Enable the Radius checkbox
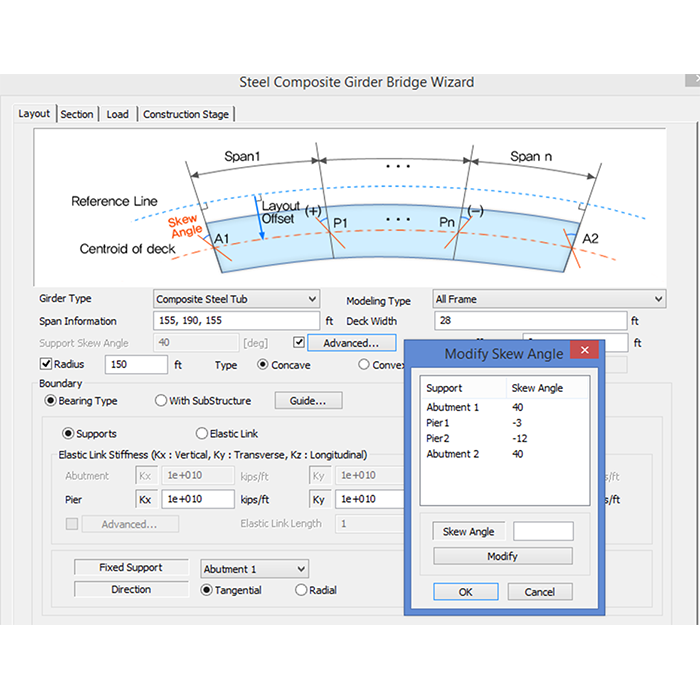Image resolution: width=700 pixels, height=700 pixels. coord(46,365)
